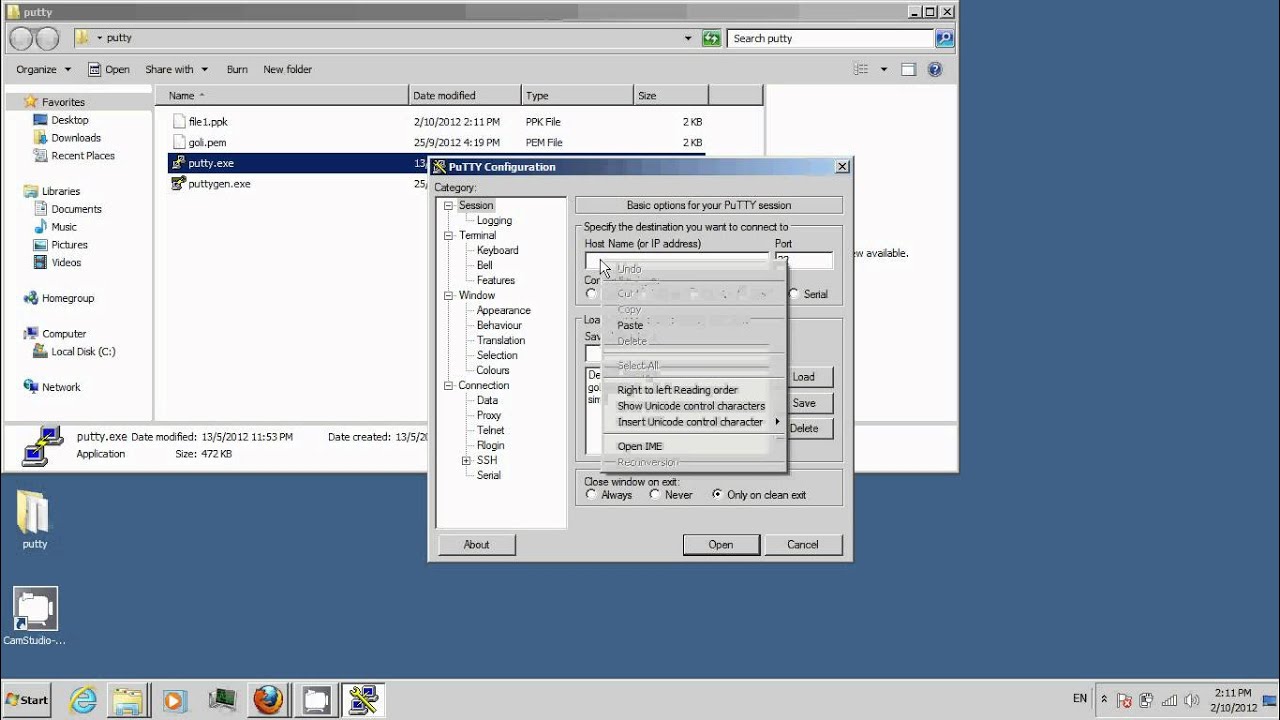This screenshot has width=1280, height=720.
Task: Click Burn in the Explorer toolbar
Action: pos(237,69)
